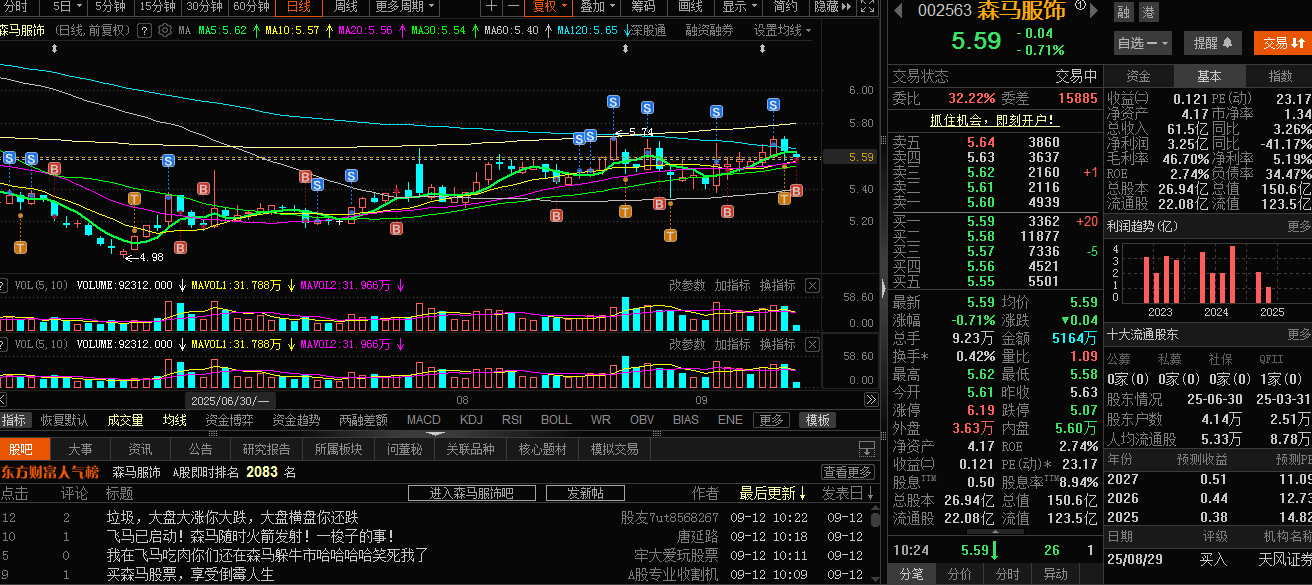Viewport: 1312px width, 585px height.
Task: Open the 资金 tab in right panel
Action: click(1138, 76)
